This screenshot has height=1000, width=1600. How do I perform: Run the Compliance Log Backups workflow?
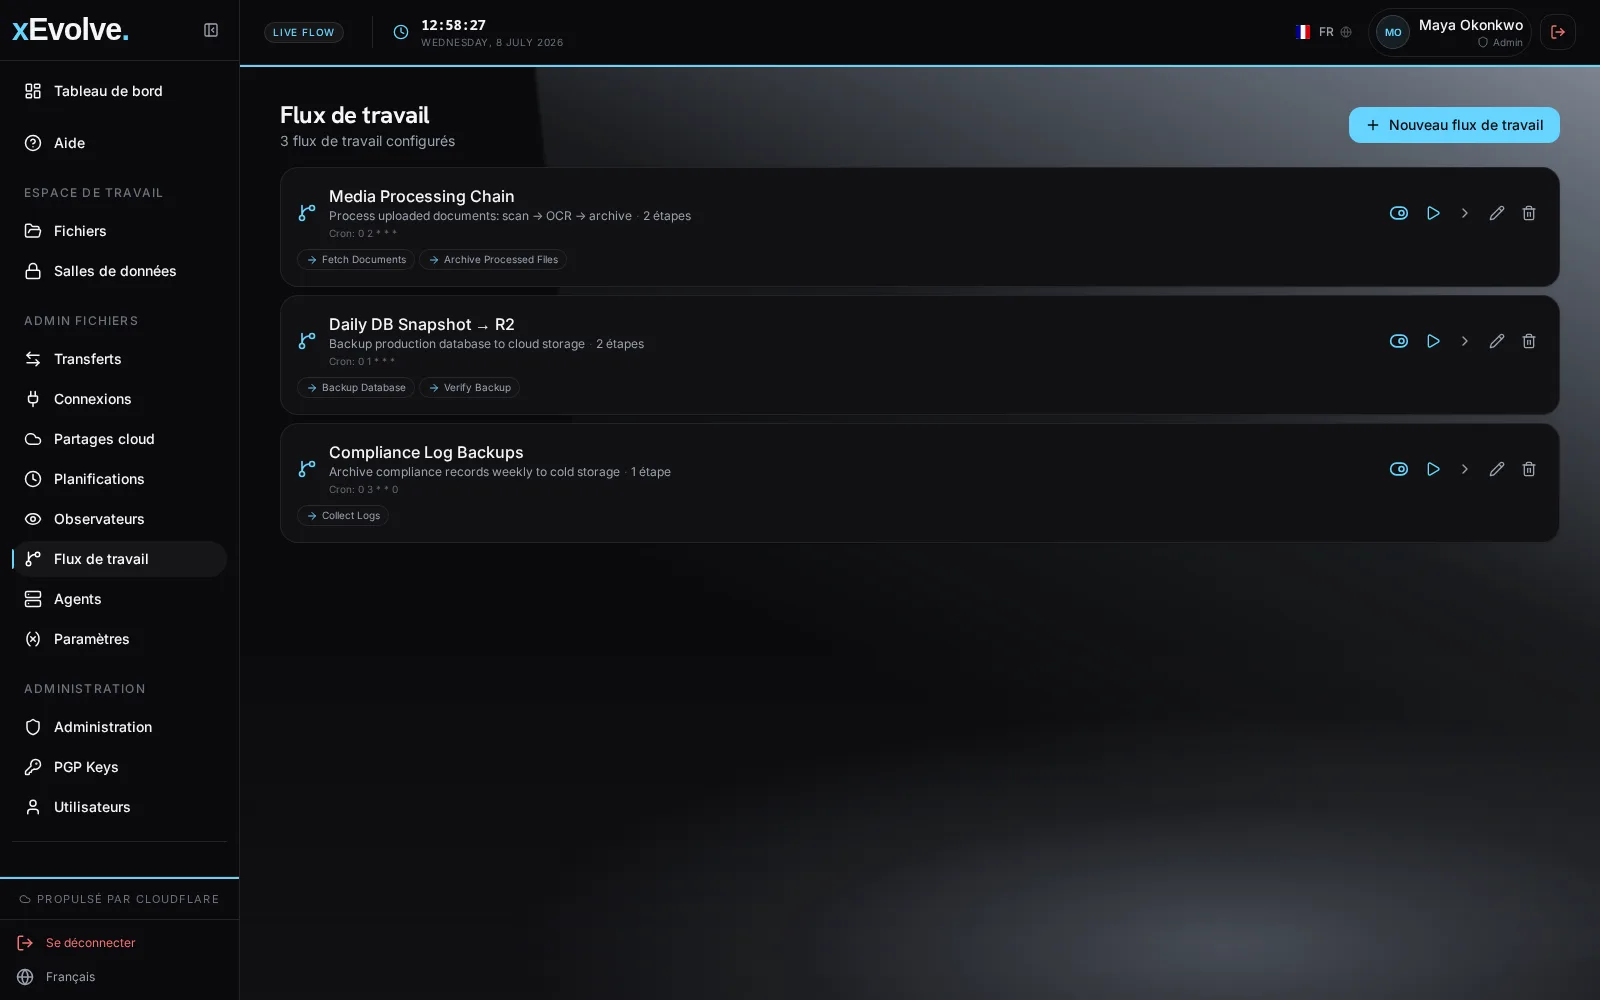(1433, 469)
